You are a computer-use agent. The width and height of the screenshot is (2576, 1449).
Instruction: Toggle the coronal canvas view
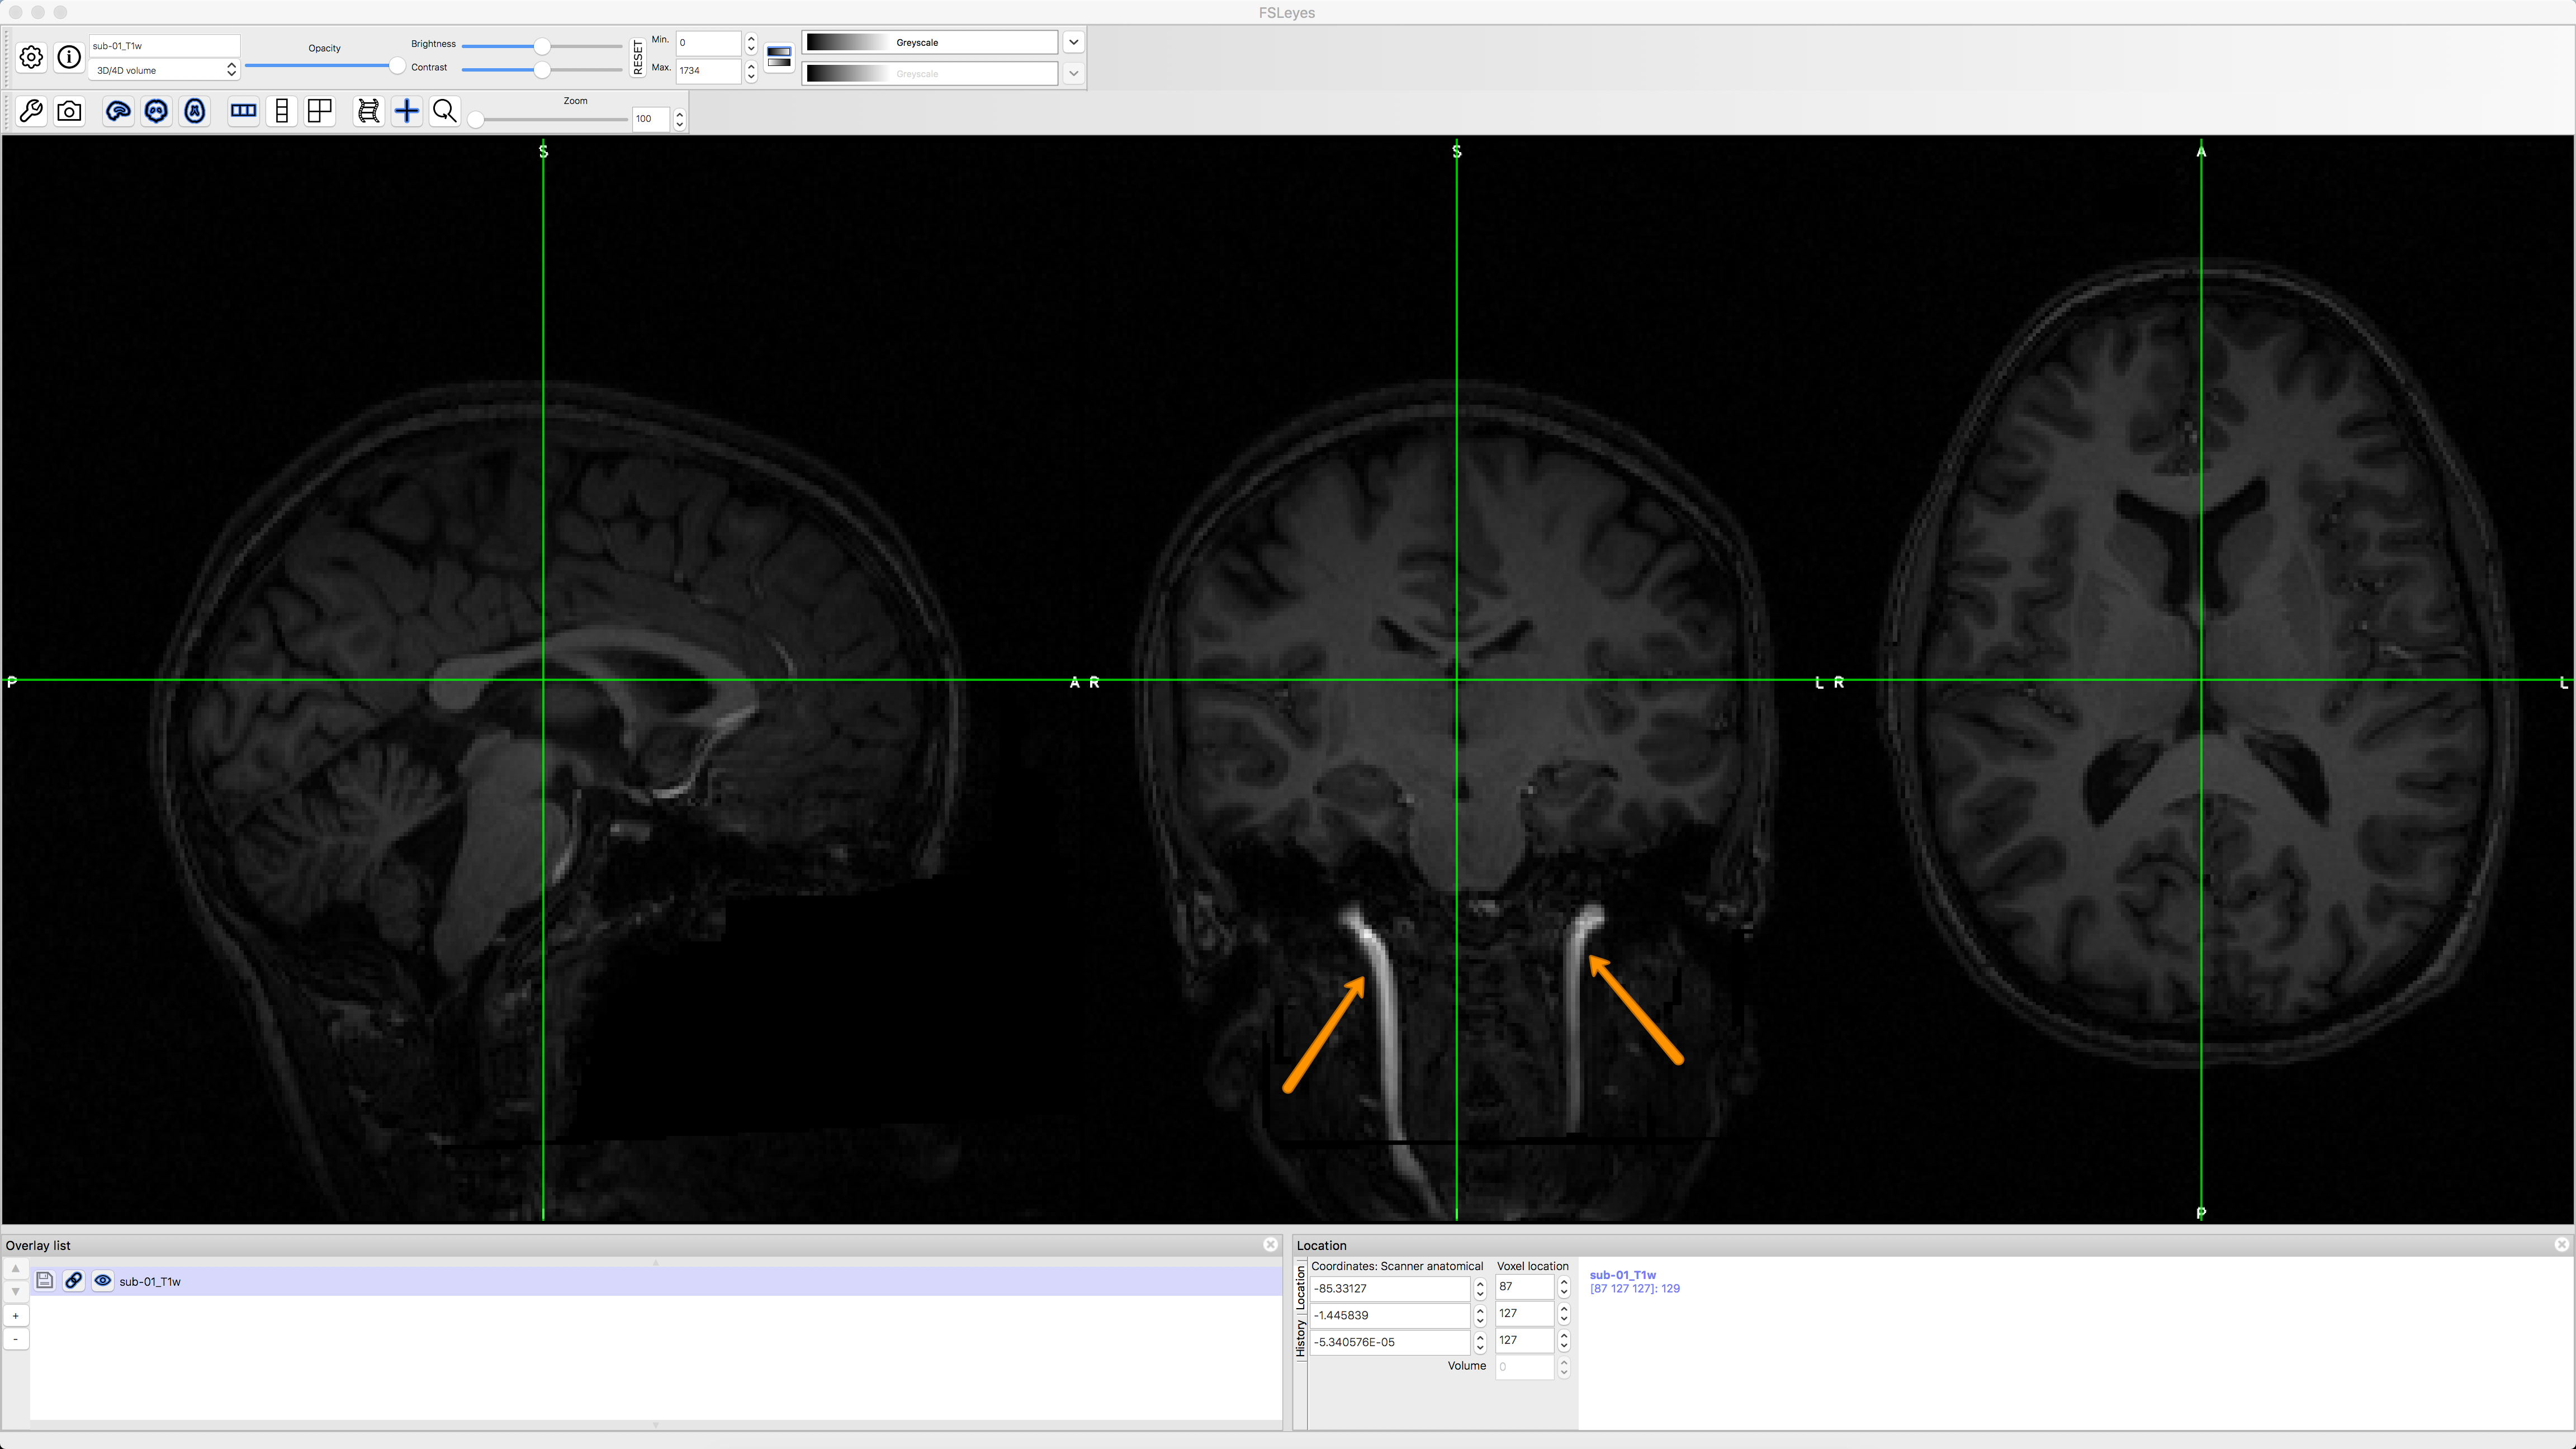[x=156, y=111]
